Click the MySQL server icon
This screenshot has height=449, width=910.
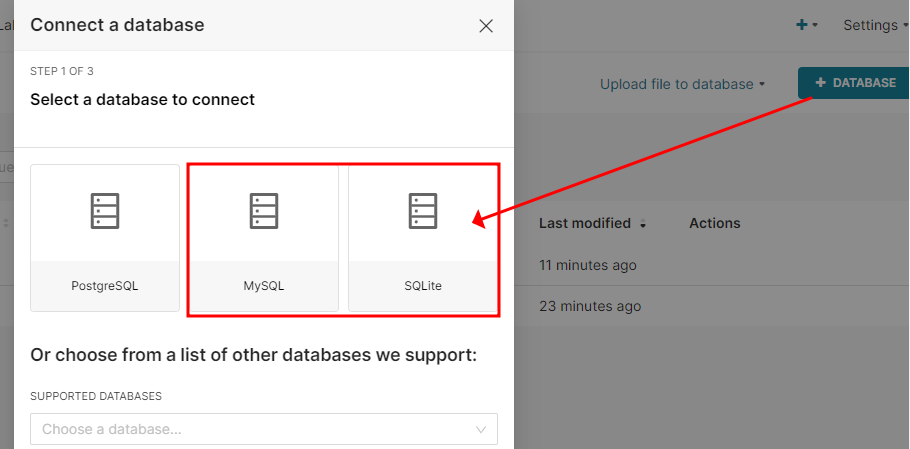tap(264, 211)
